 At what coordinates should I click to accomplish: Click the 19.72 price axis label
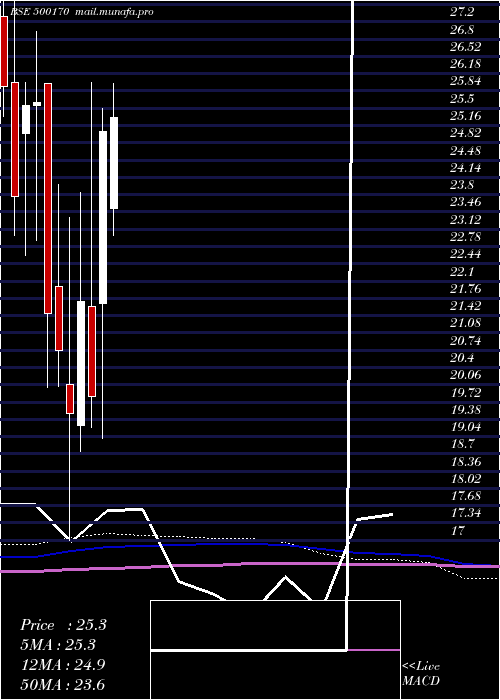[x=465, y=393]
